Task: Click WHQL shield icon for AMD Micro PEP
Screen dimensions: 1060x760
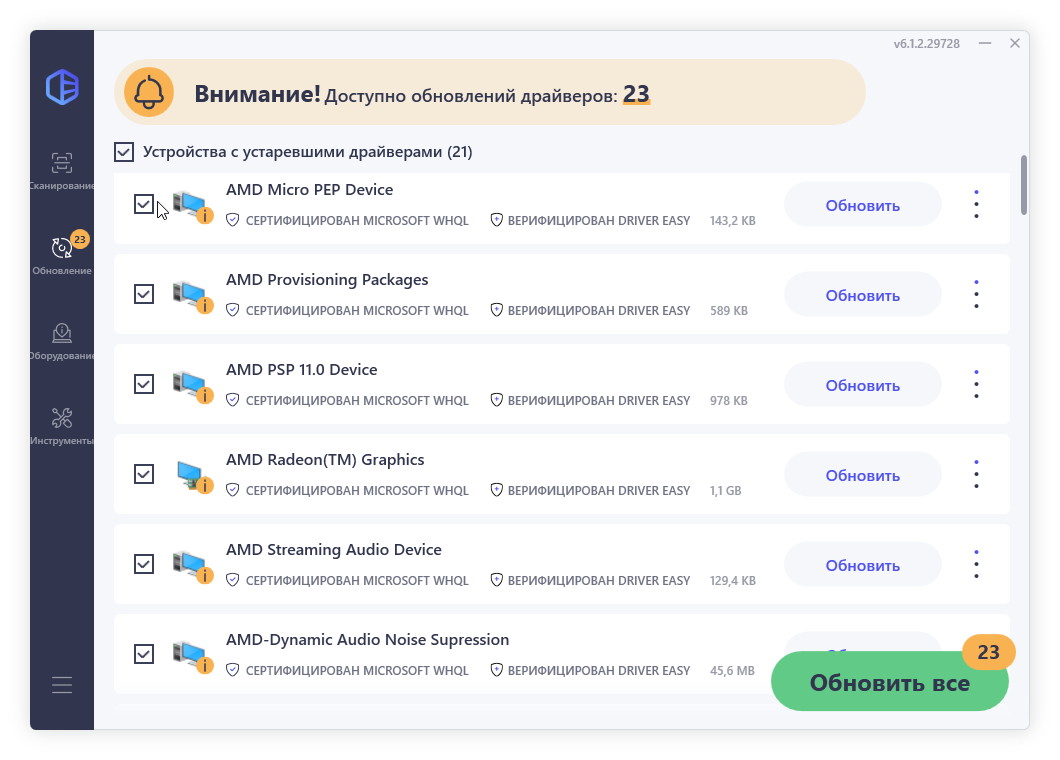Action: pyautogui.click(x=233, y=220)
